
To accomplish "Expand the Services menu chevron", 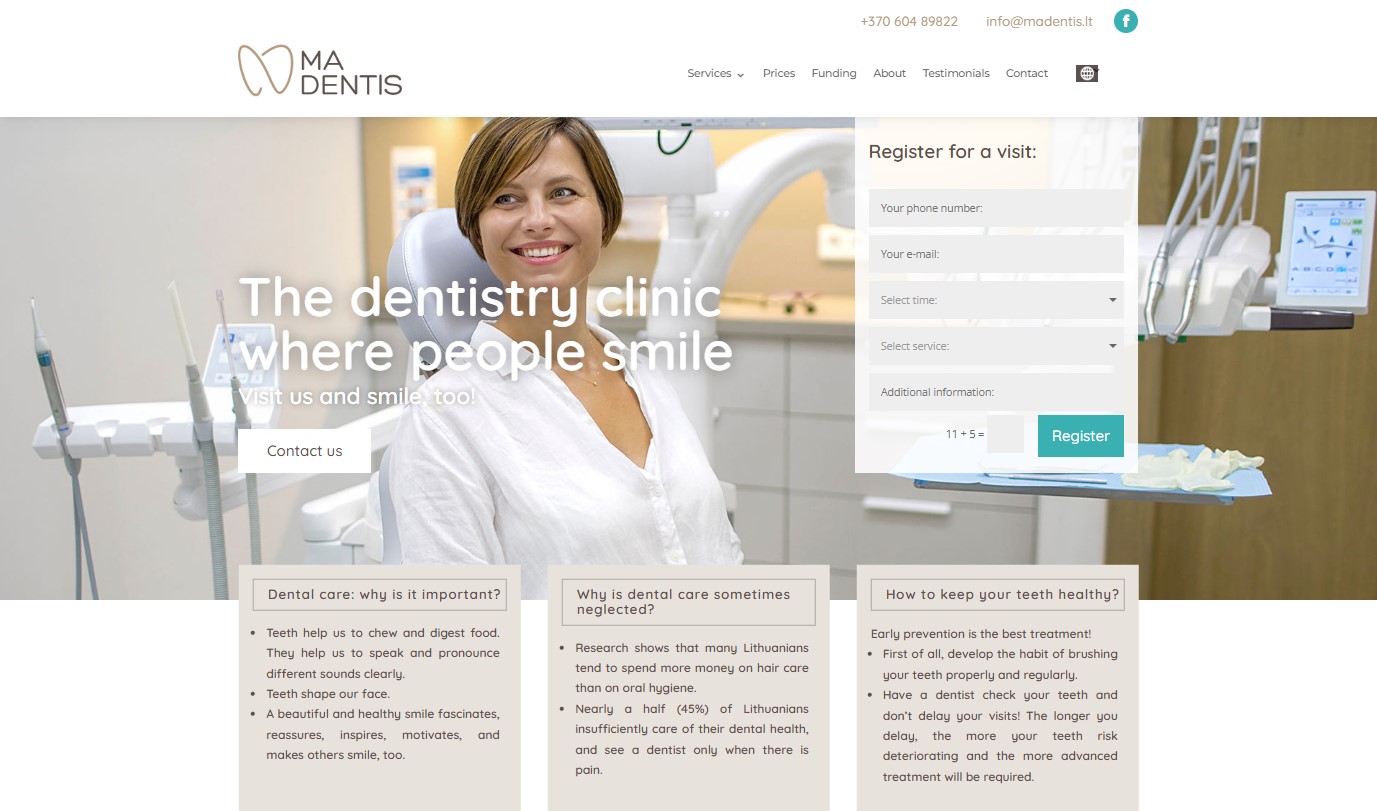I will point(741,74).
